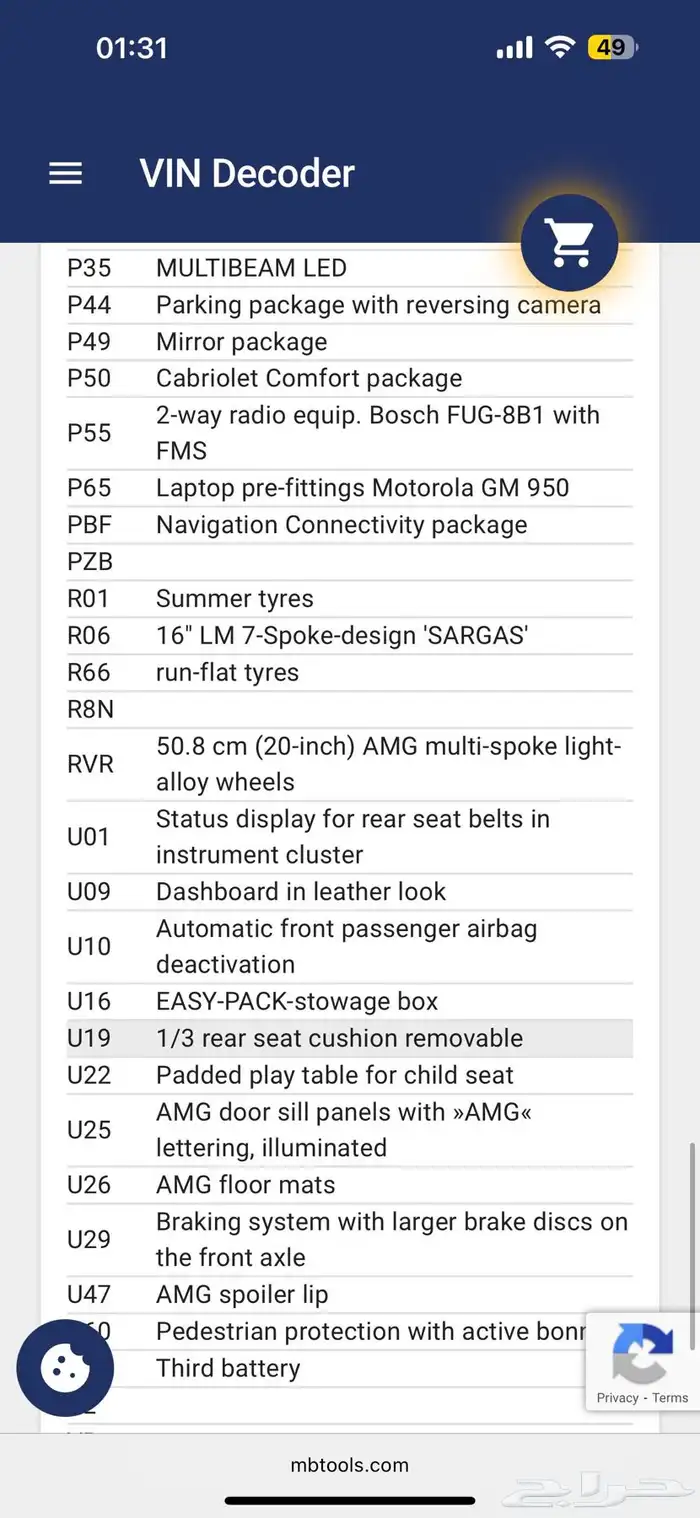Image resolution: width=700 pixels, height=1518 pixels.
Task: Tap the mbtools.com address bar
Action: [349, 1465]
